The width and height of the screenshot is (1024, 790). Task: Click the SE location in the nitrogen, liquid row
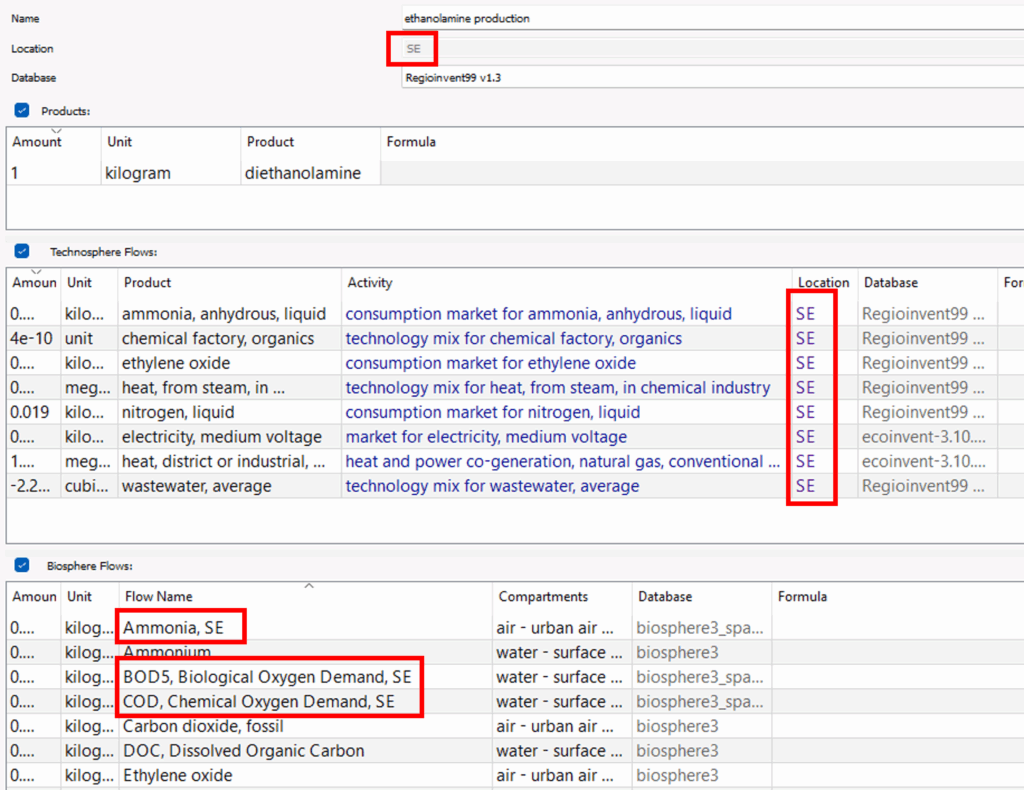point(805,413)
